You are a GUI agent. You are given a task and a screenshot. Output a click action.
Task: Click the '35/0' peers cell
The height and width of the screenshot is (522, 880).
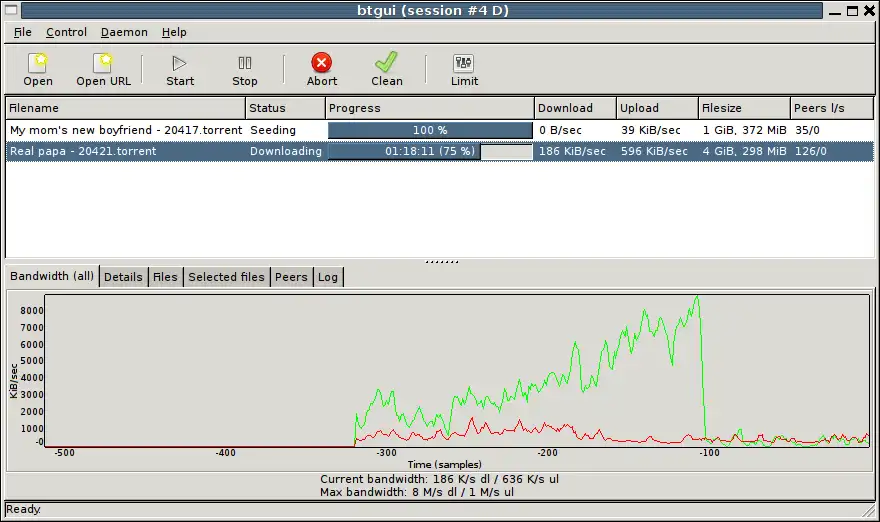tap(807, 130)
